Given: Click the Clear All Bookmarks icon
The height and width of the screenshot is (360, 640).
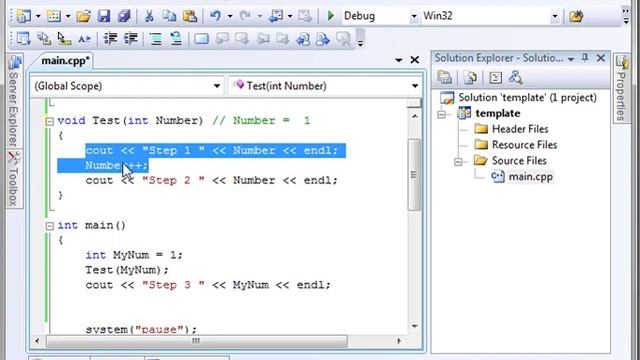Looking at the screenshot, I should pos(344,39).
